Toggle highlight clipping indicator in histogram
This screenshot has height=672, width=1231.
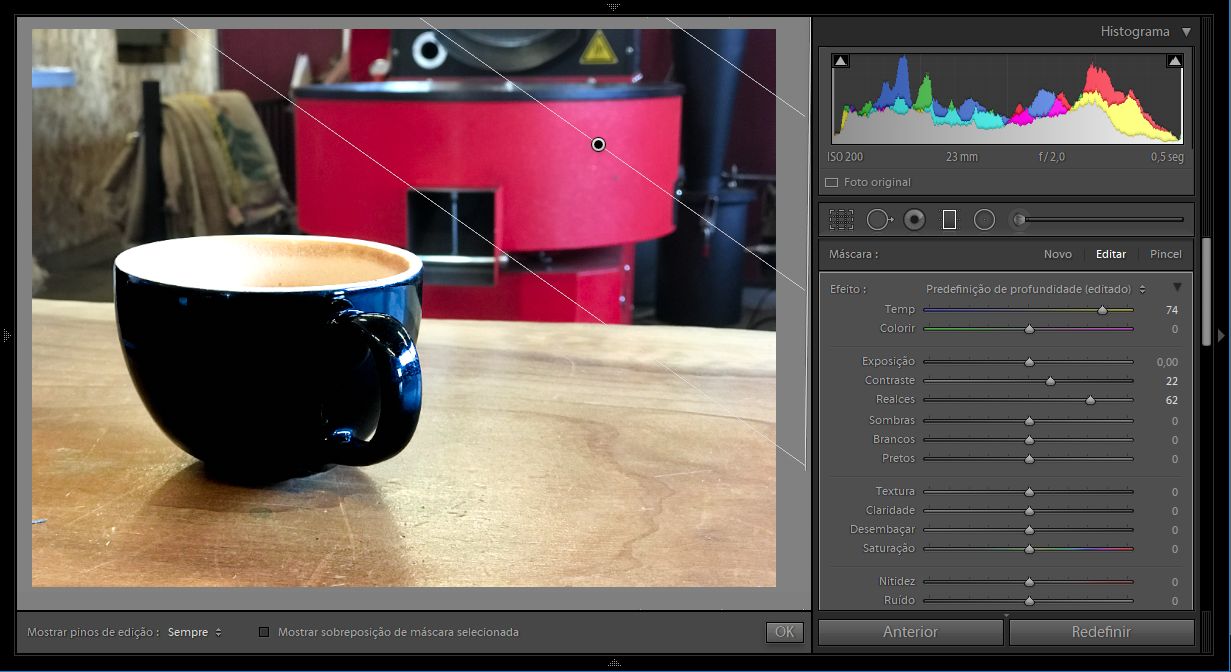click(x=1174, y=62)
